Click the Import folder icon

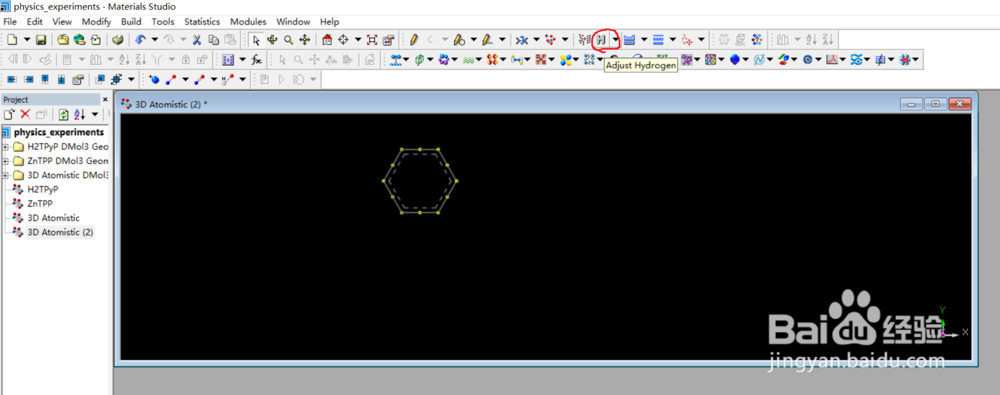[63, 40]
